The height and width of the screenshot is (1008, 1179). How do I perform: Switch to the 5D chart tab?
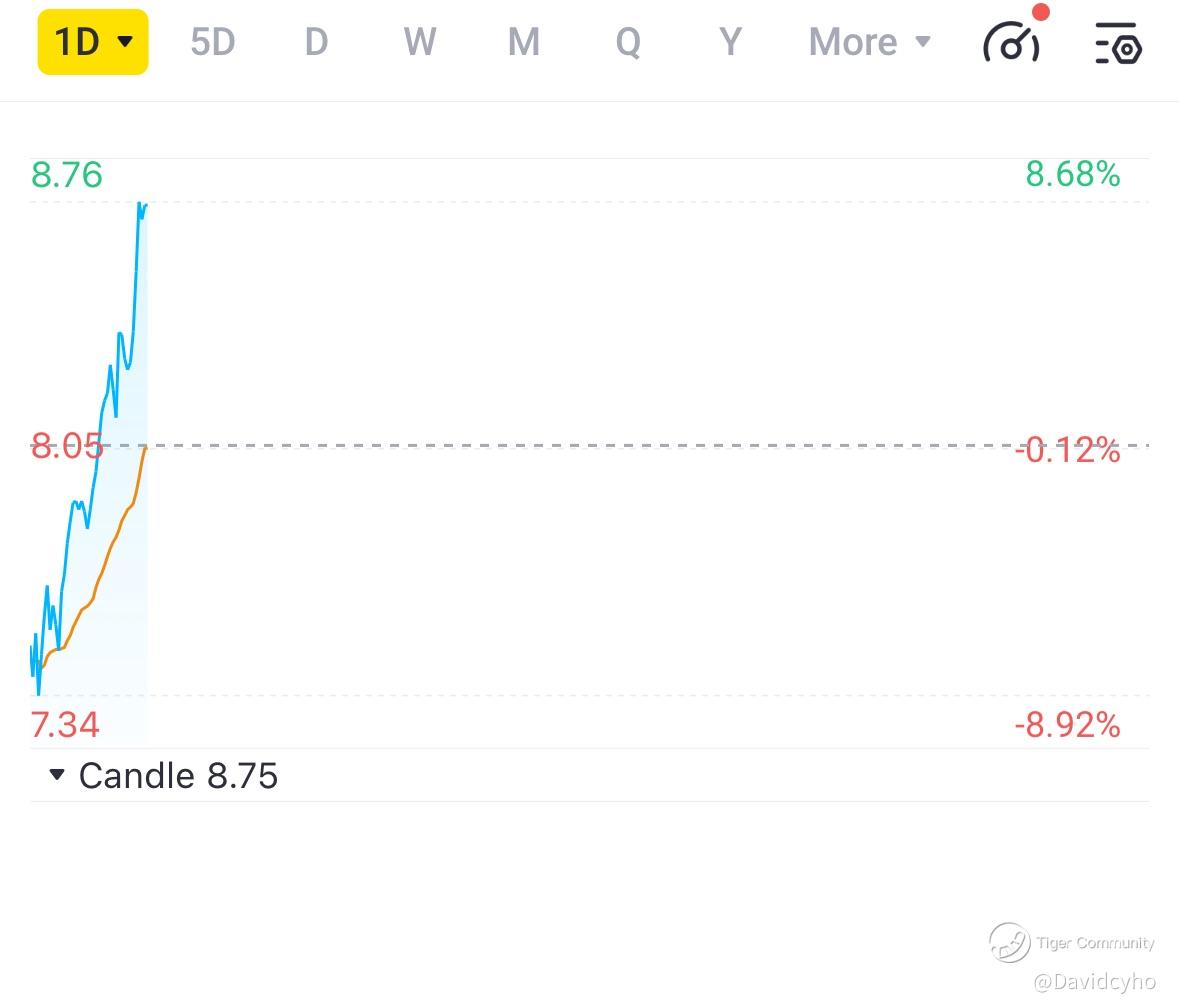pos(212,42)
